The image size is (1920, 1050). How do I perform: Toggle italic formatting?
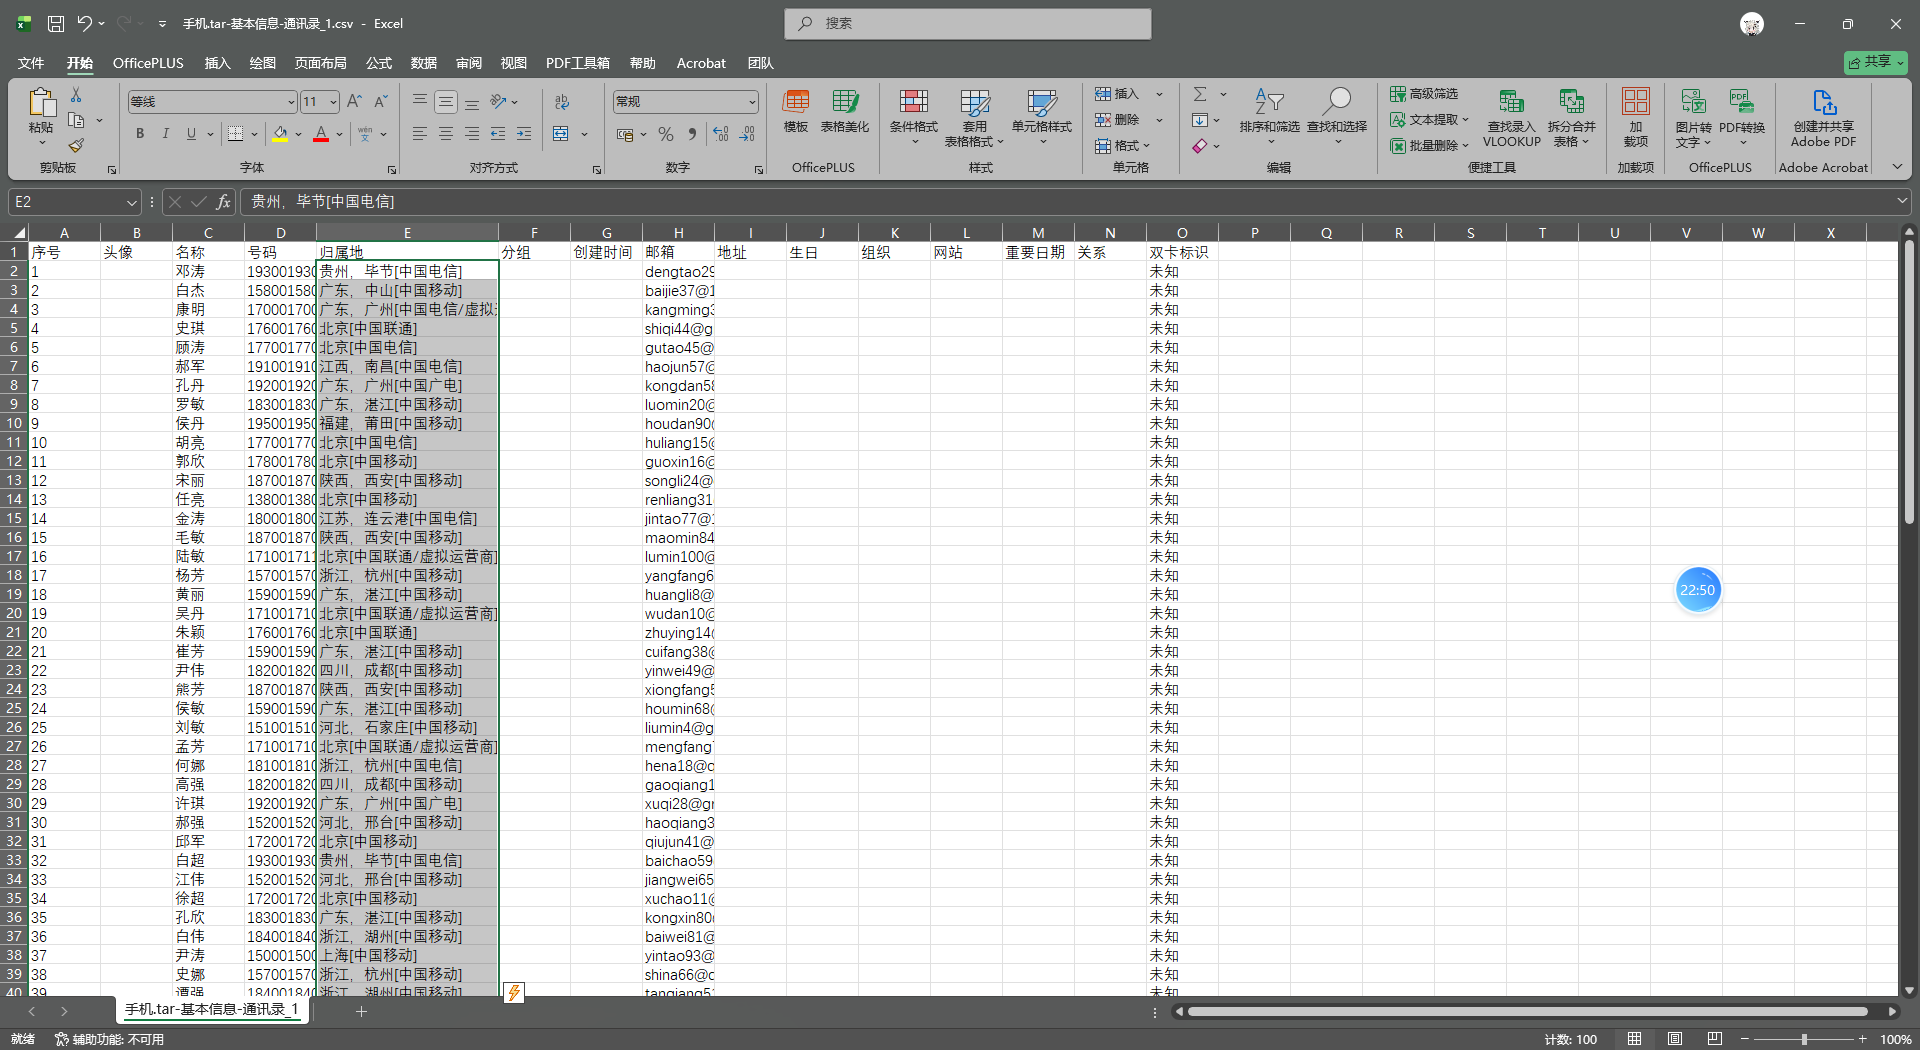click(165, 133)
